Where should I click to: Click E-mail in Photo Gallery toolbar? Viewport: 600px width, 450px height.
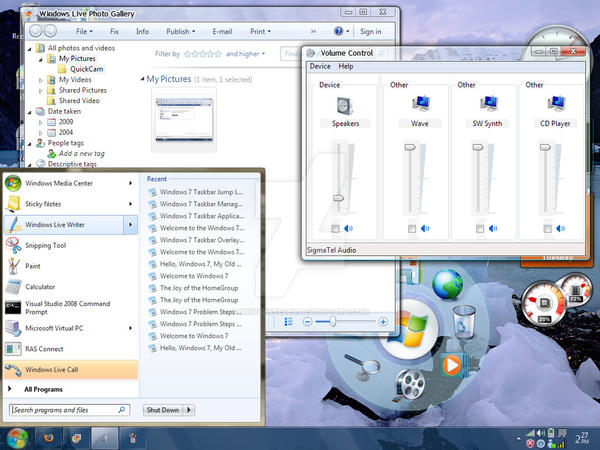pyautogui.click(x=222, y=31)
